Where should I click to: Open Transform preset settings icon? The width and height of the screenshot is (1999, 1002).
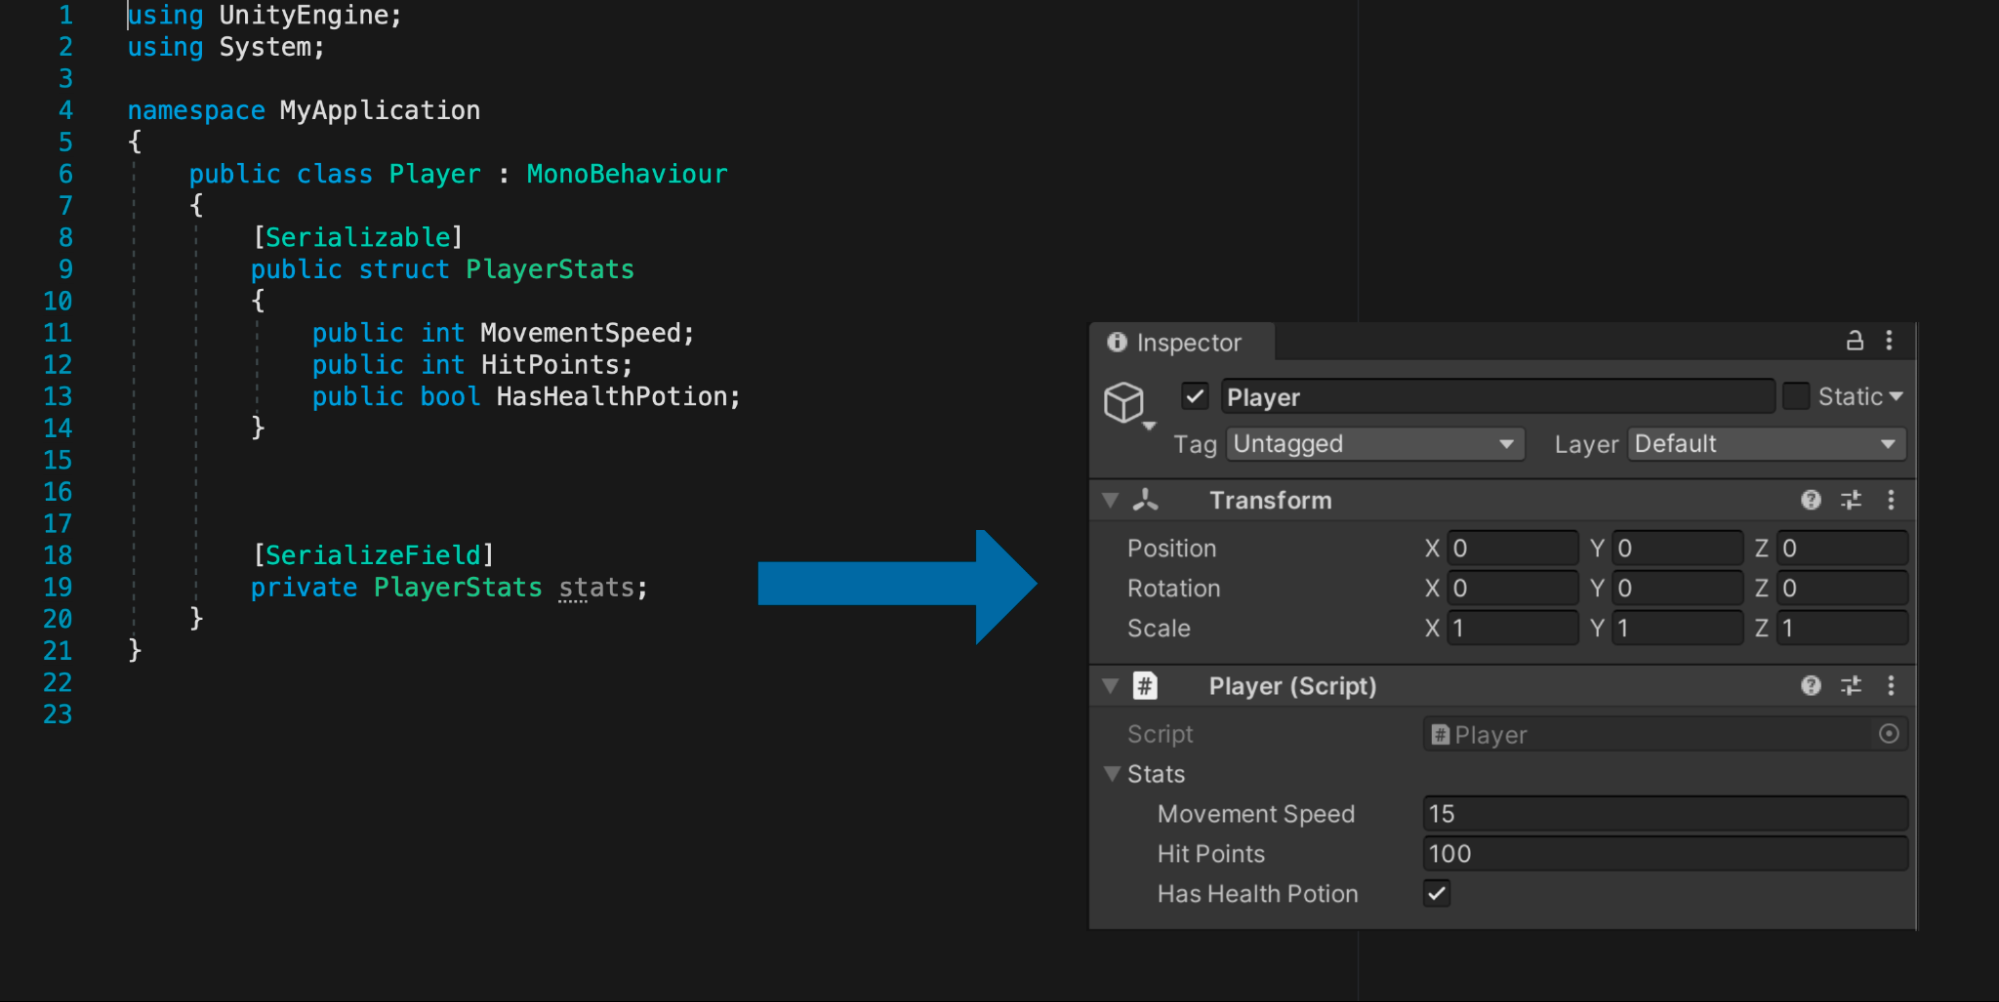pos(1851,500)
